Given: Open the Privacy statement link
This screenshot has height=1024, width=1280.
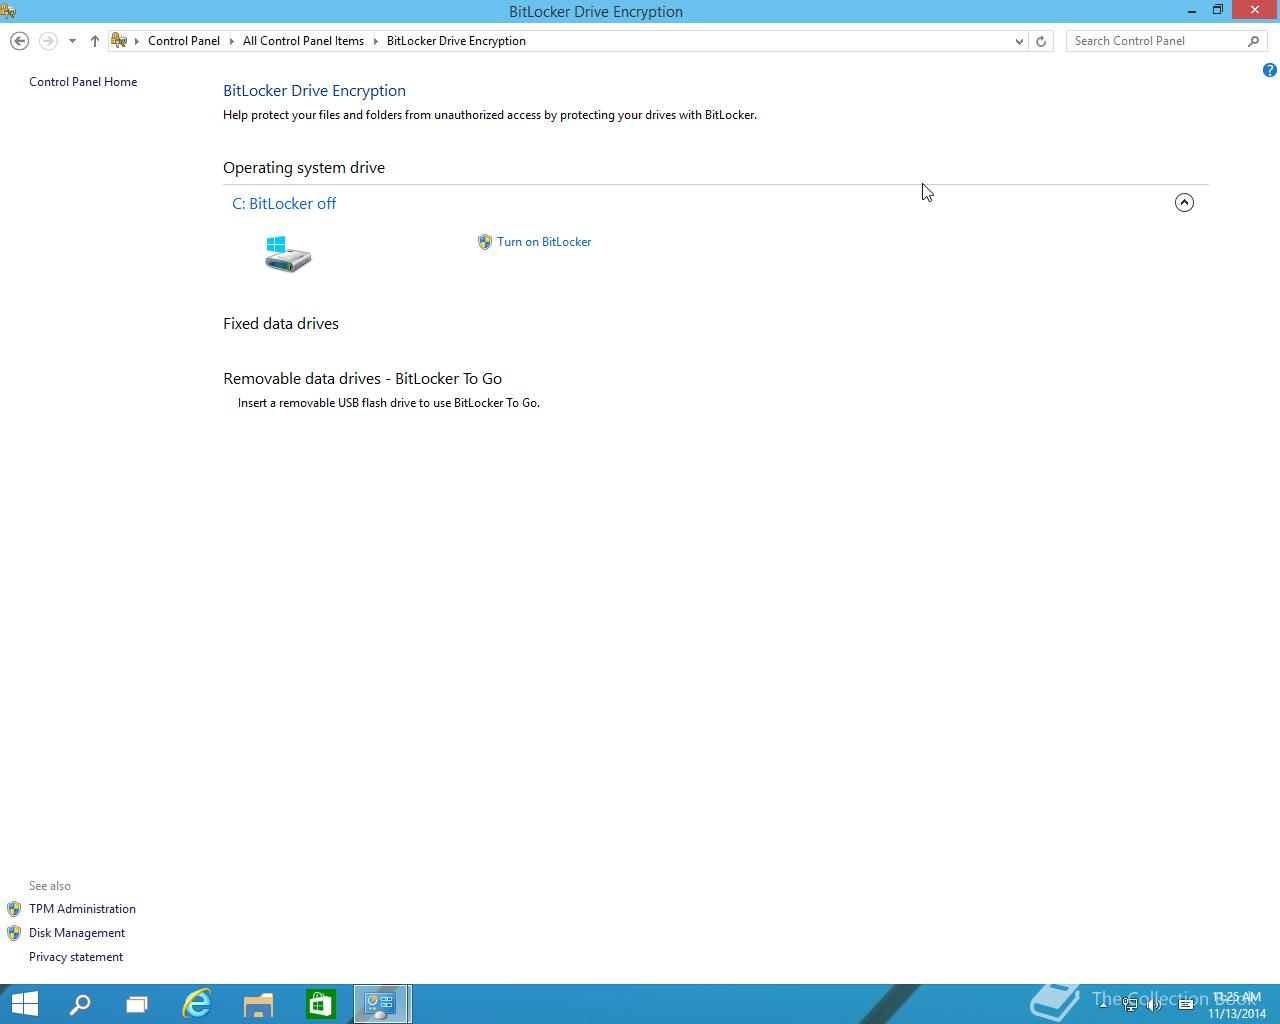Looking at the screenshot, I should click(x=76, y=957).
